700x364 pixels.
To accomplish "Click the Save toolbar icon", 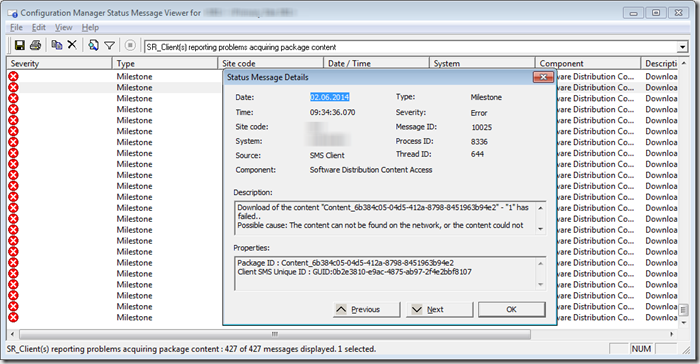I will tap(20, 45).
